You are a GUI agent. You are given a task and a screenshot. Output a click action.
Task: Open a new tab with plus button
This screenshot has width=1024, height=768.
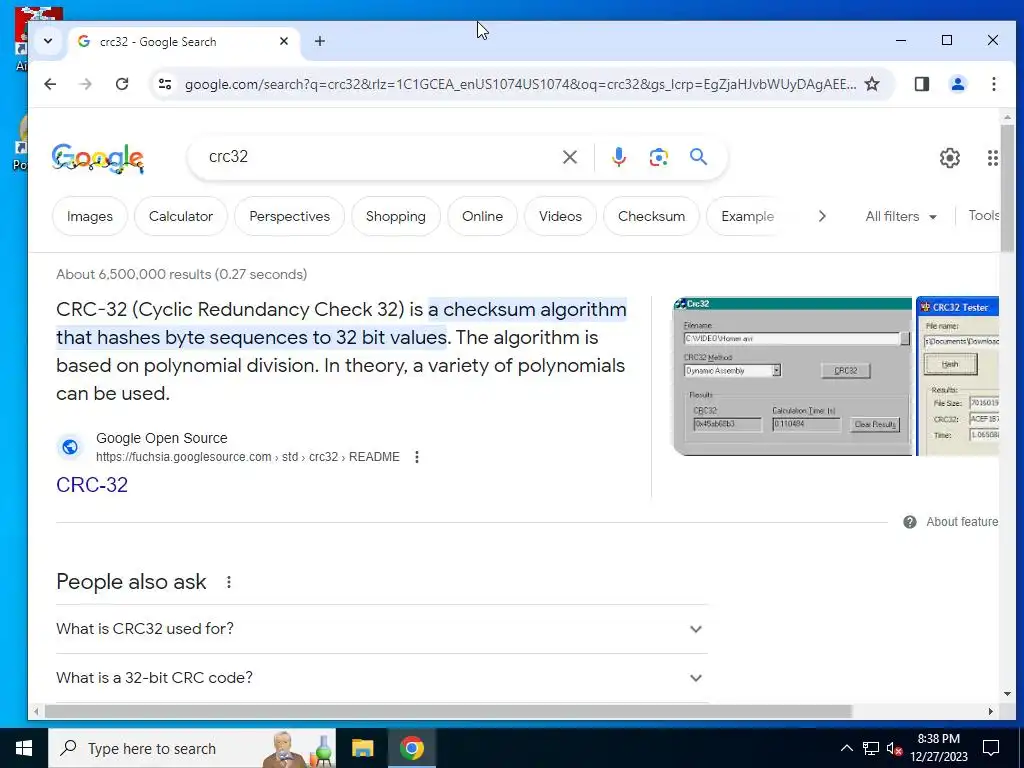(319, 41)
